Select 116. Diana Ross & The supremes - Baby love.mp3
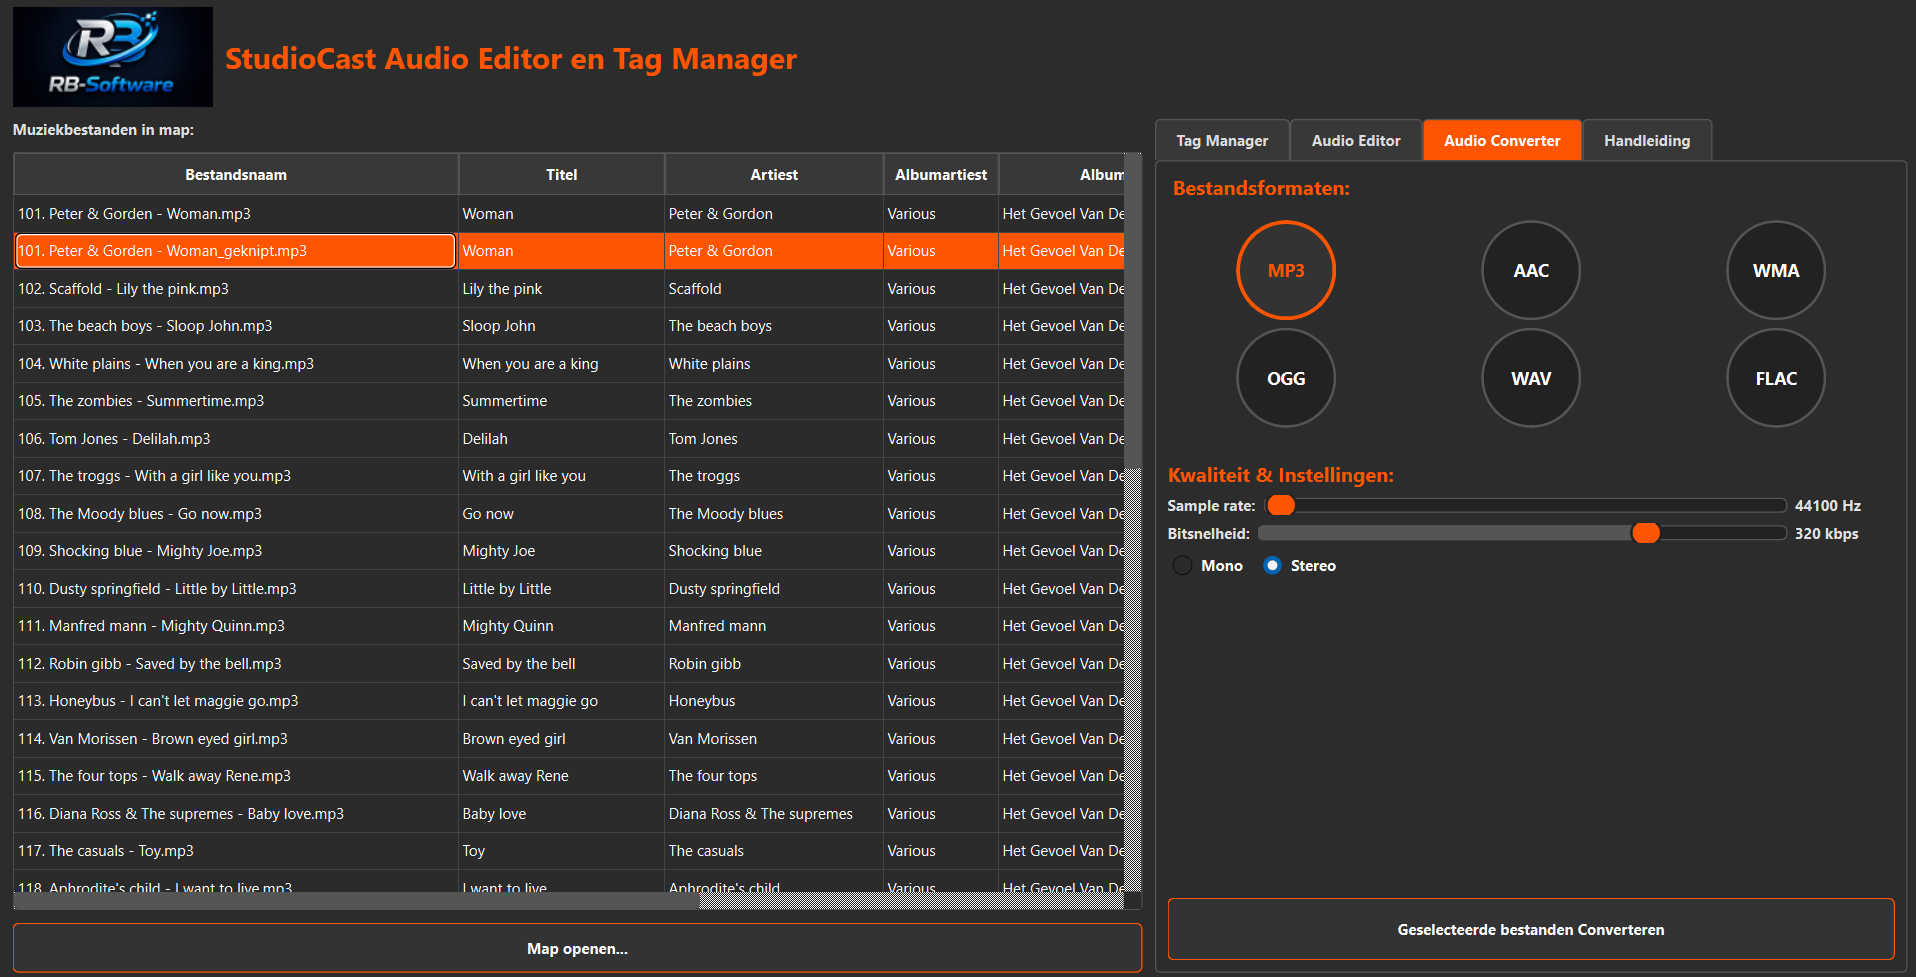 pos(236,813)
